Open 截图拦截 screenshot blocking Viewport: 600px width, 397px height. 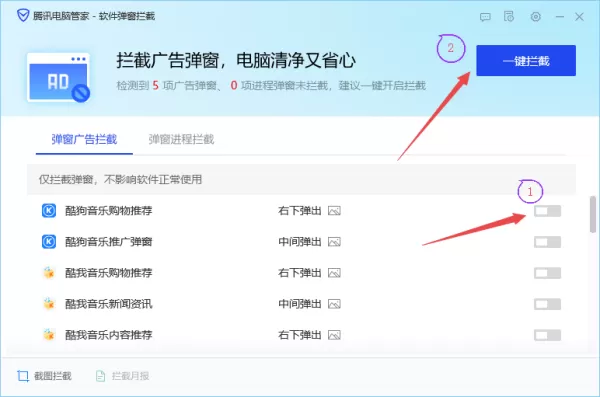pos(44,376)
